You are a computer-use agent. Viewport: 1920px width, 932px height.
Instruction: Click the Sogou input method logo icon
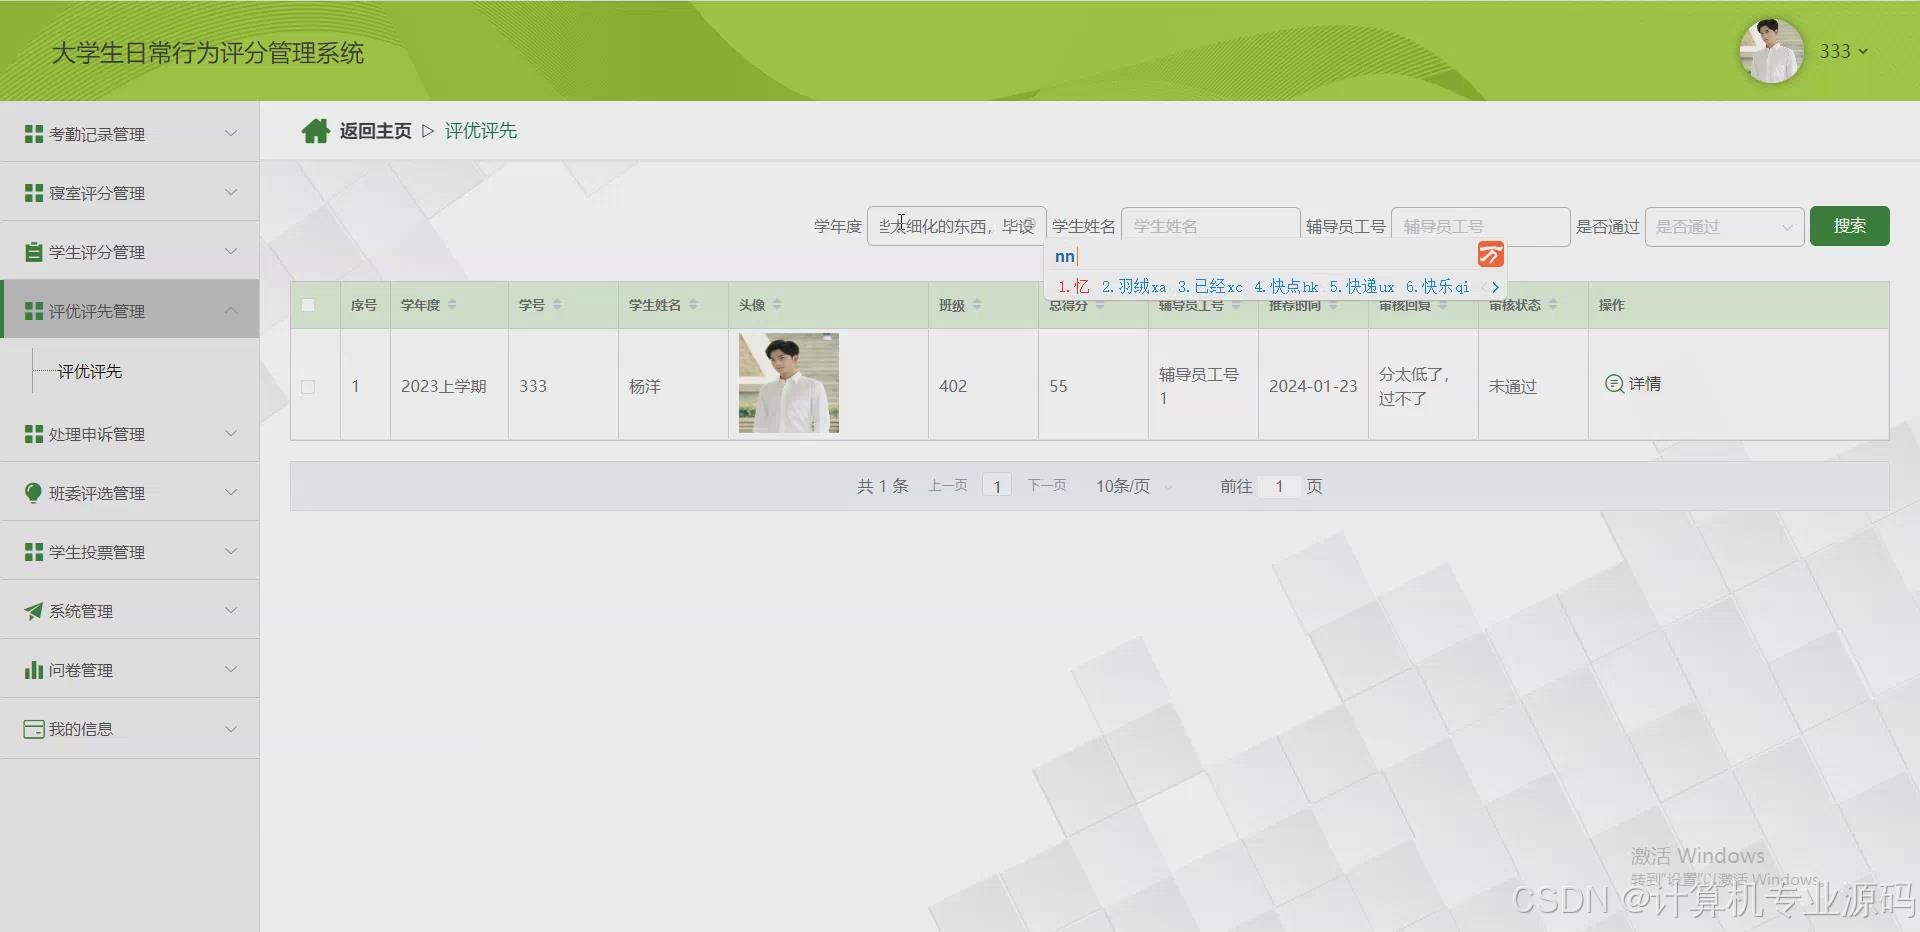[x=1490, y=255]
